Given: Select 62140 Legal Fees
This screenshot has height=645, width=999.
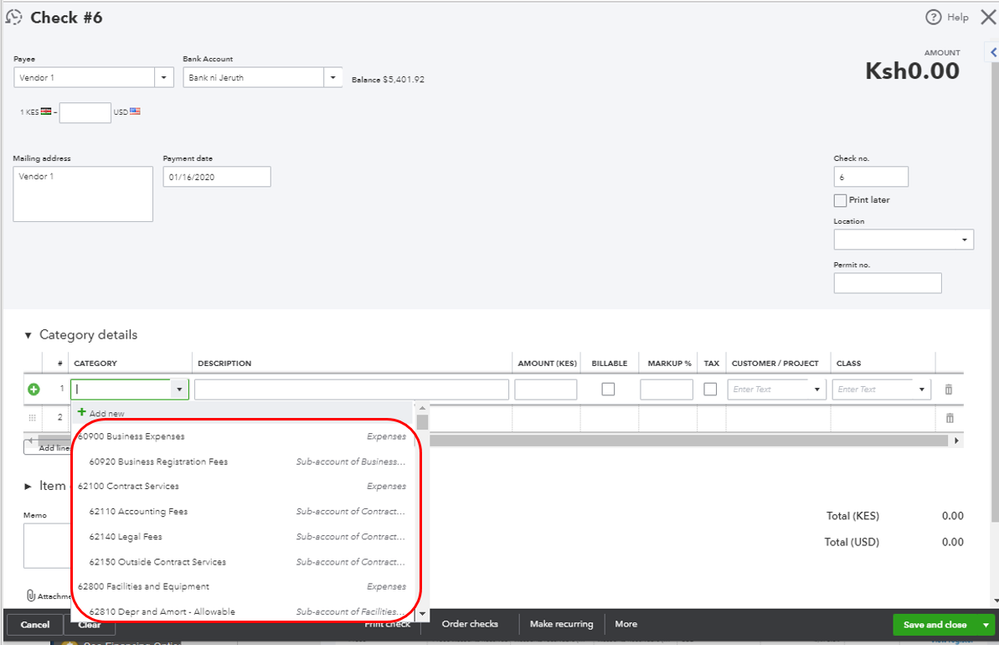Looking at the screenshot, I should tap(242, 537).
